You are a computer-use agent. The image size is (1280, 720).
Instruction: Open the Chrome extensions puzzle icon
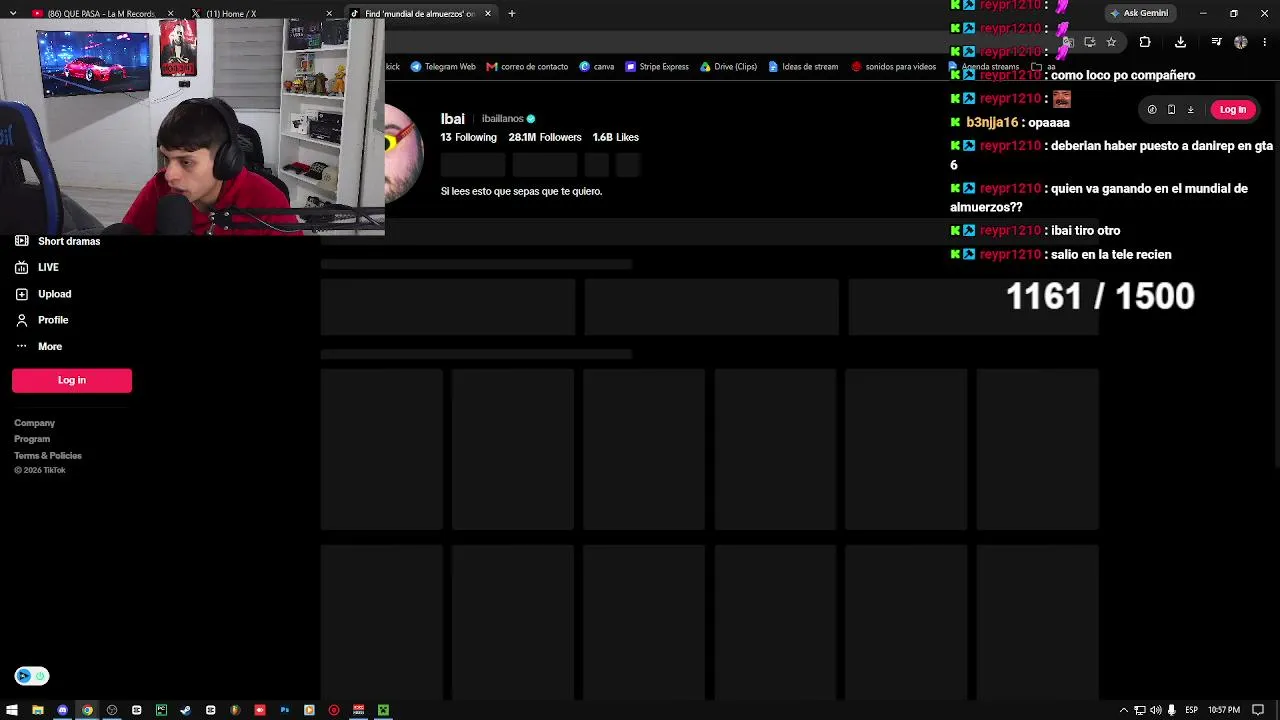tap(1145, 42)
